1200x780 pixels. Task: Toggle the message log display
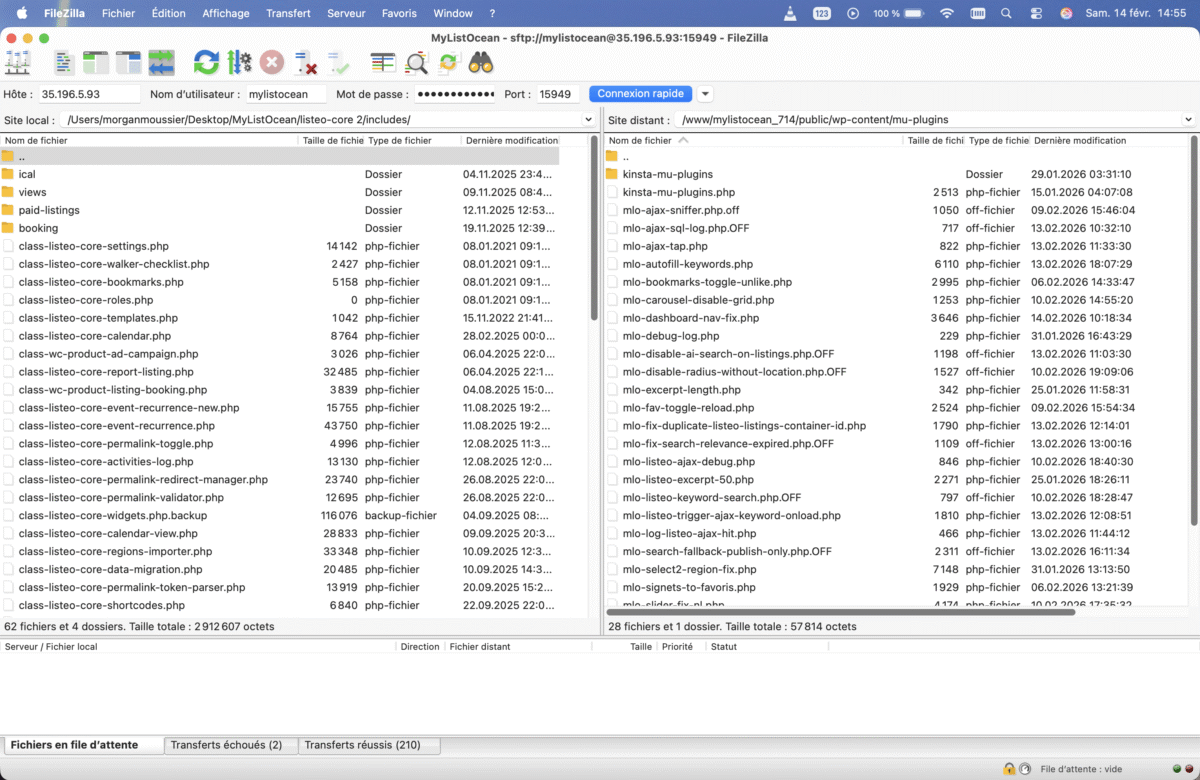[64, 63]
